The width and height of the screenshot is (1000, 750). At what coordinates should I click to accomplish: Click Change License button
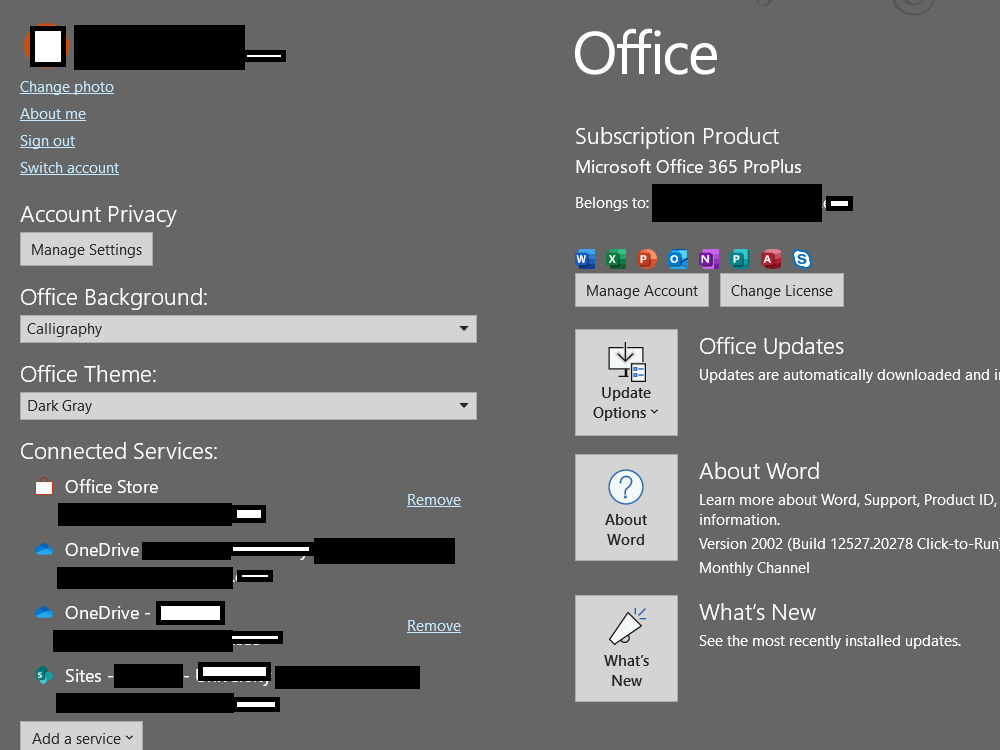(x=782, y=290)
